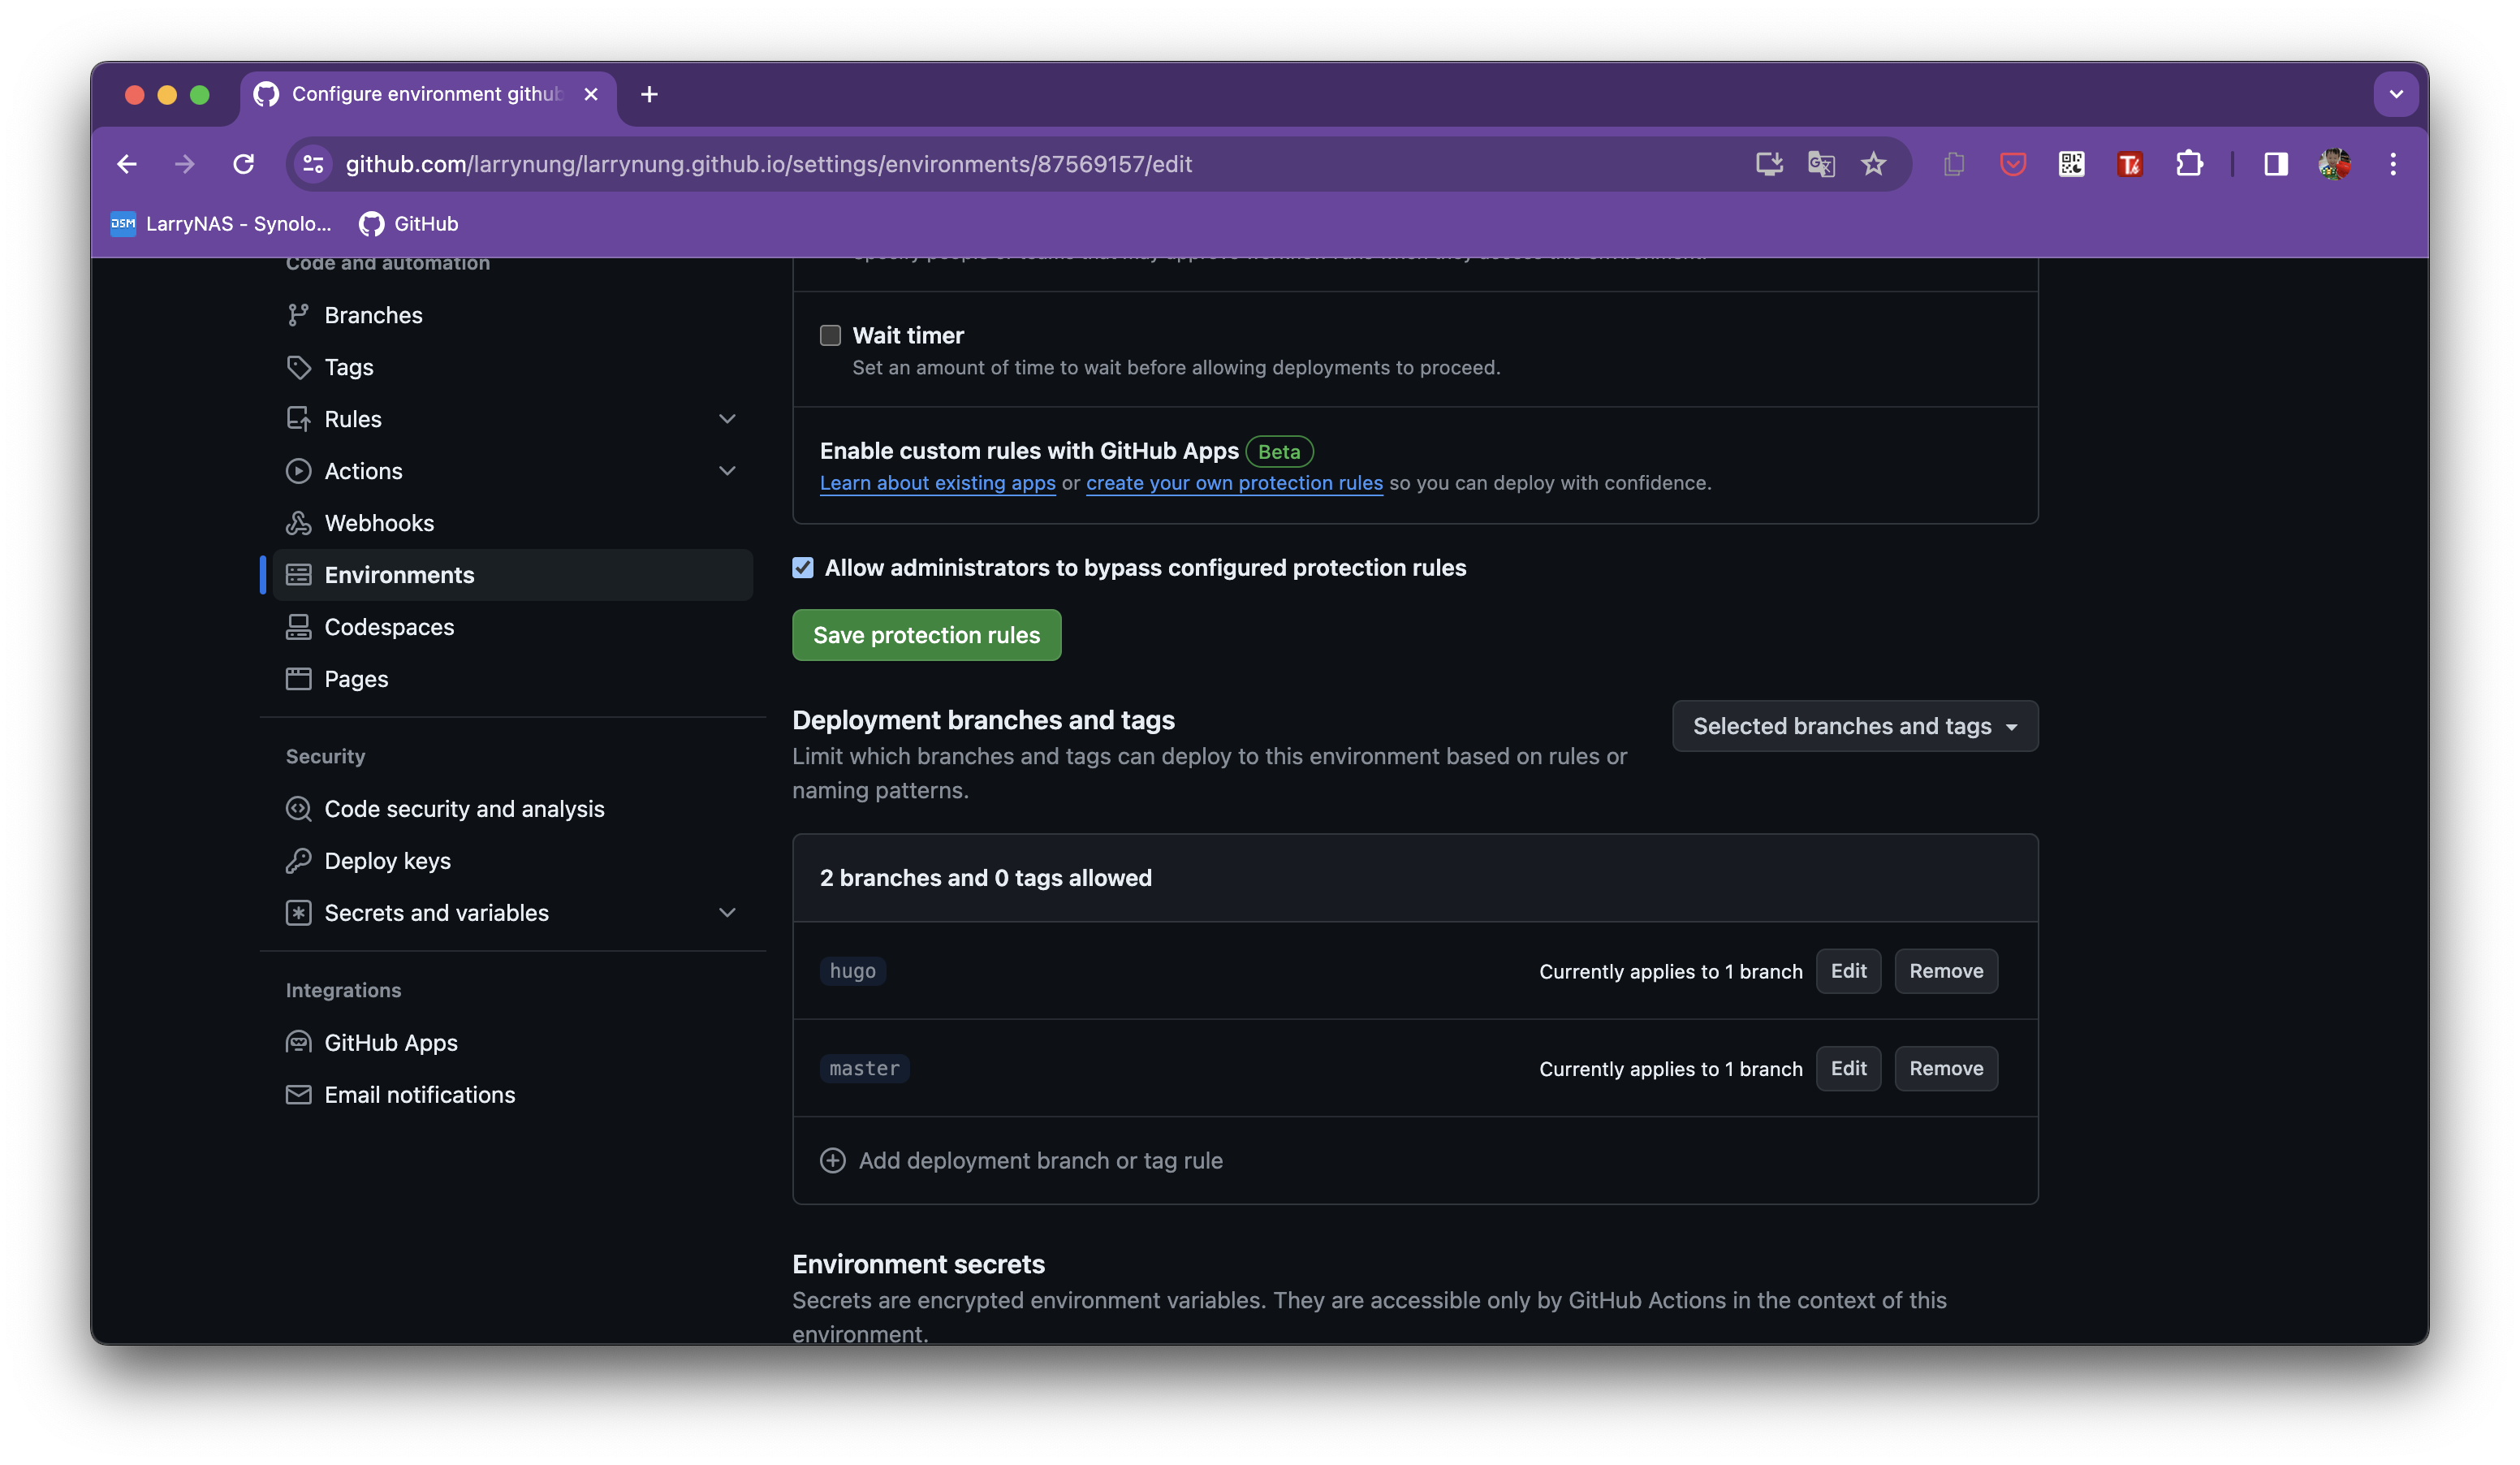The height and width of the screenshot is (1465, 2520).
Task: Click the translate page icon
Action: point(1821,164)
